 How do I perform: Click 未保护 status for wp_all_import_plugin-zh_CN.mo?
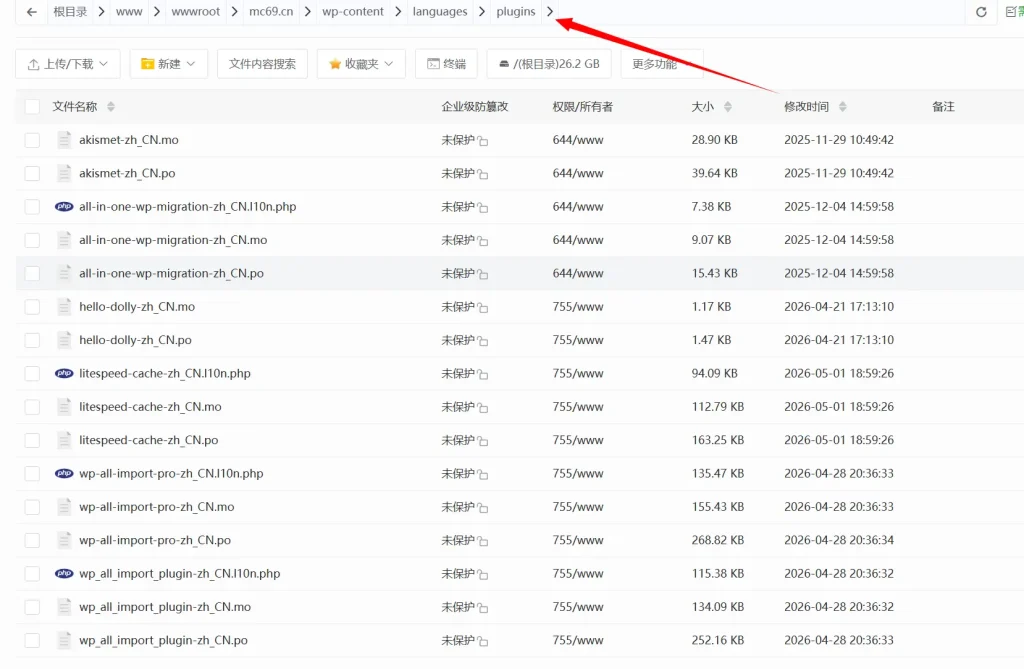click(458, 606)
